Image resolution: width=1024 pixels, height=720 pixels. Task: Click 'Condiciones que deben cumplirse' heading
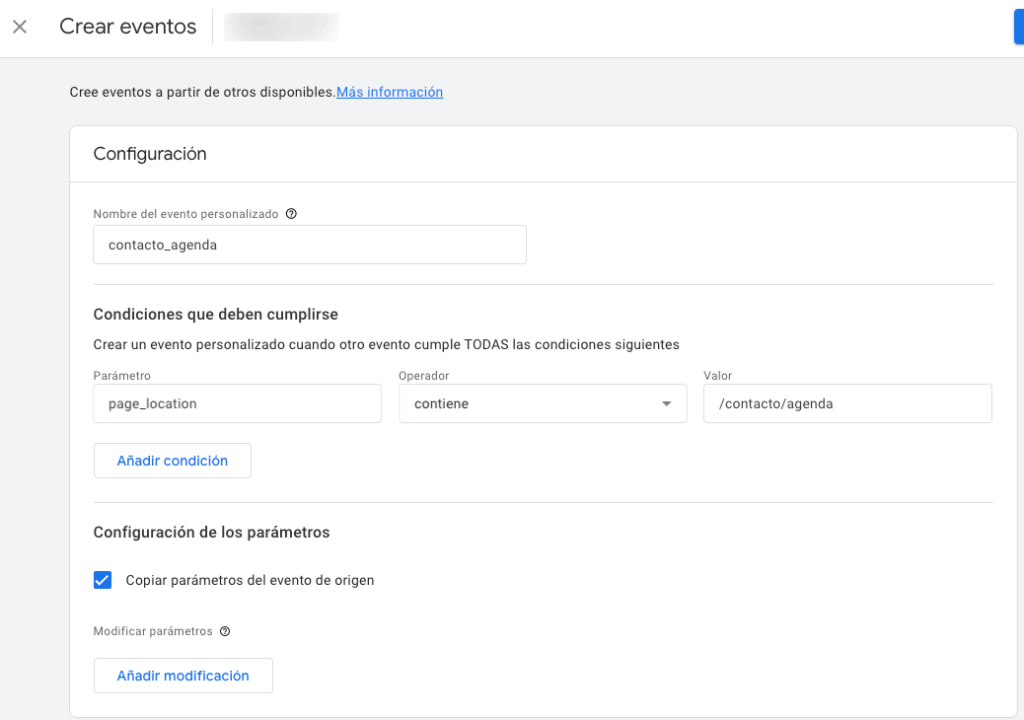[x=215, y=314]
